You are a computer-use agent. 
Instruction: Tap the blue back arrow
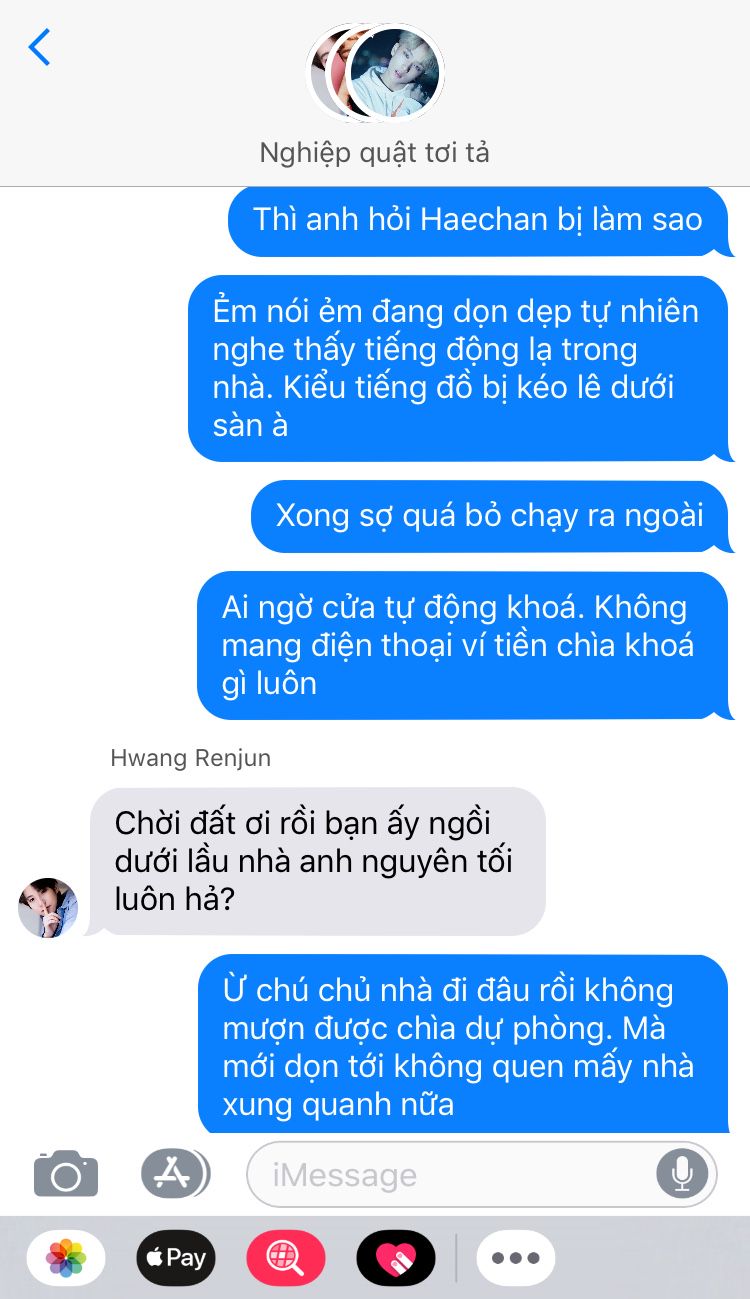(x=40, y=47)
